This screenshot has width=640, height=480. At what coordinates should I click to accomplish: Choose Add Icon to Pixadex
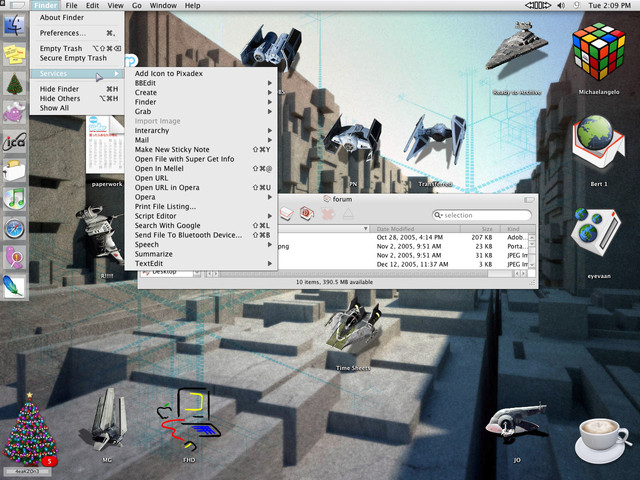tap(202, 73)
